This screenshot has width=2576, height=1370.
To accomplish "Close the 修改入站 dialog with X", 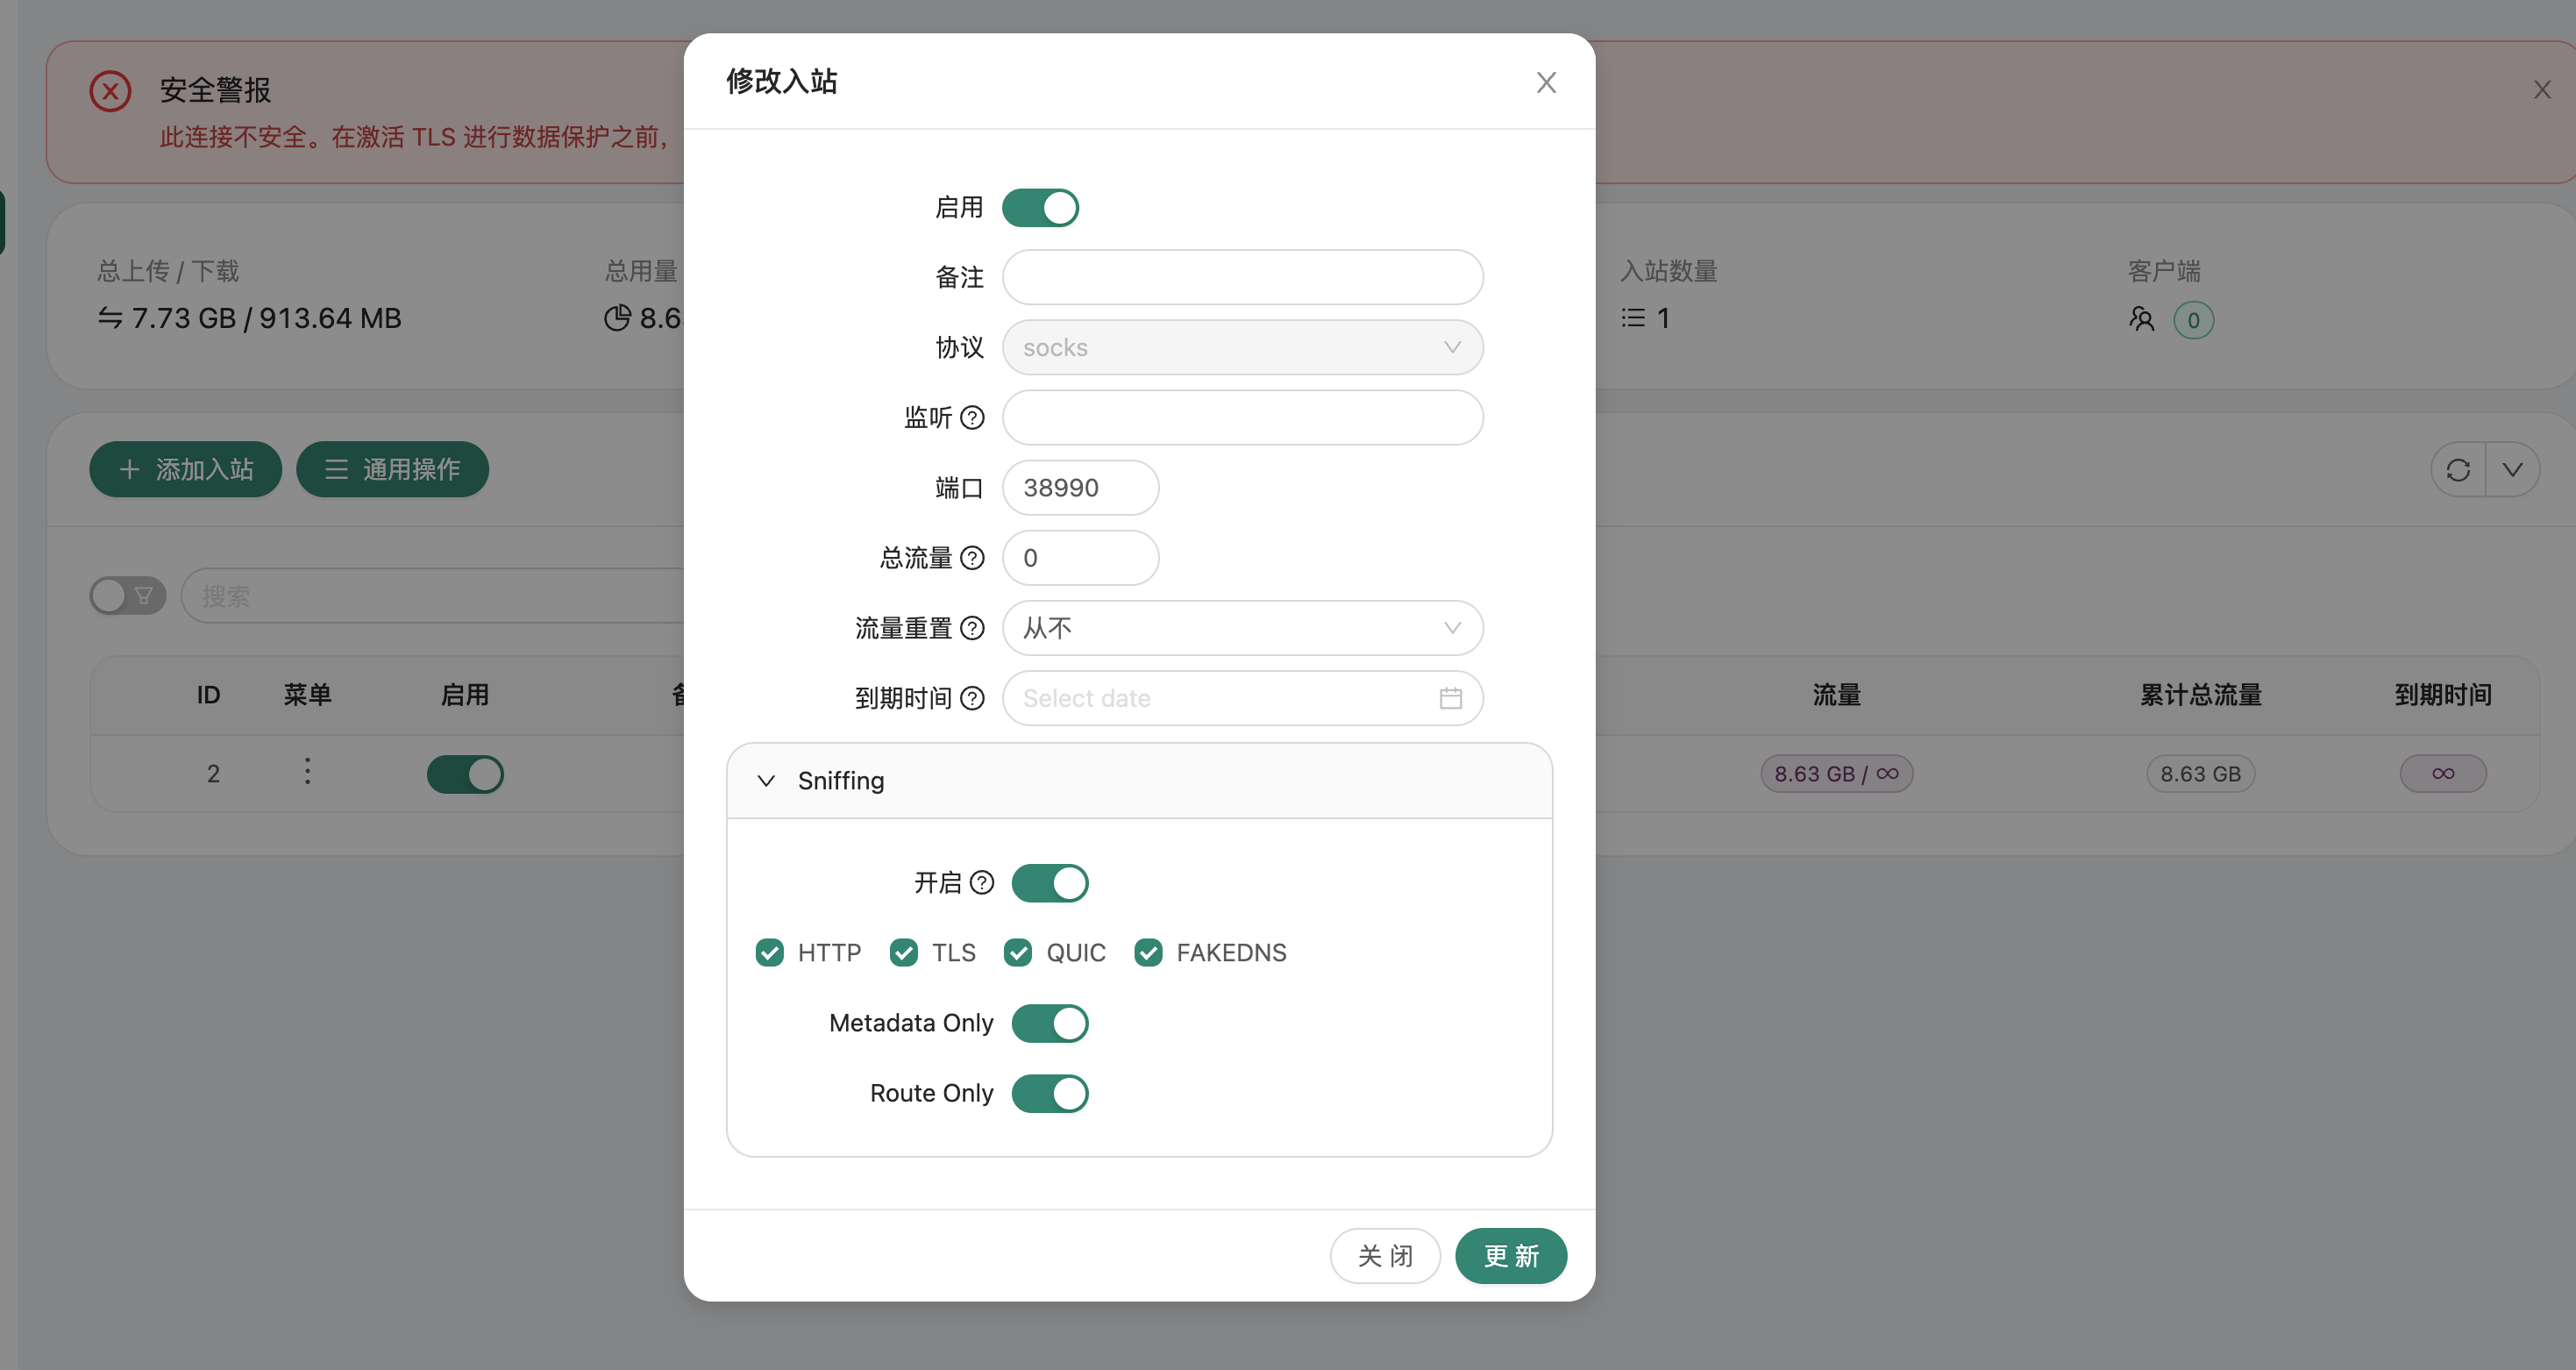I will tap(1546, 82).
